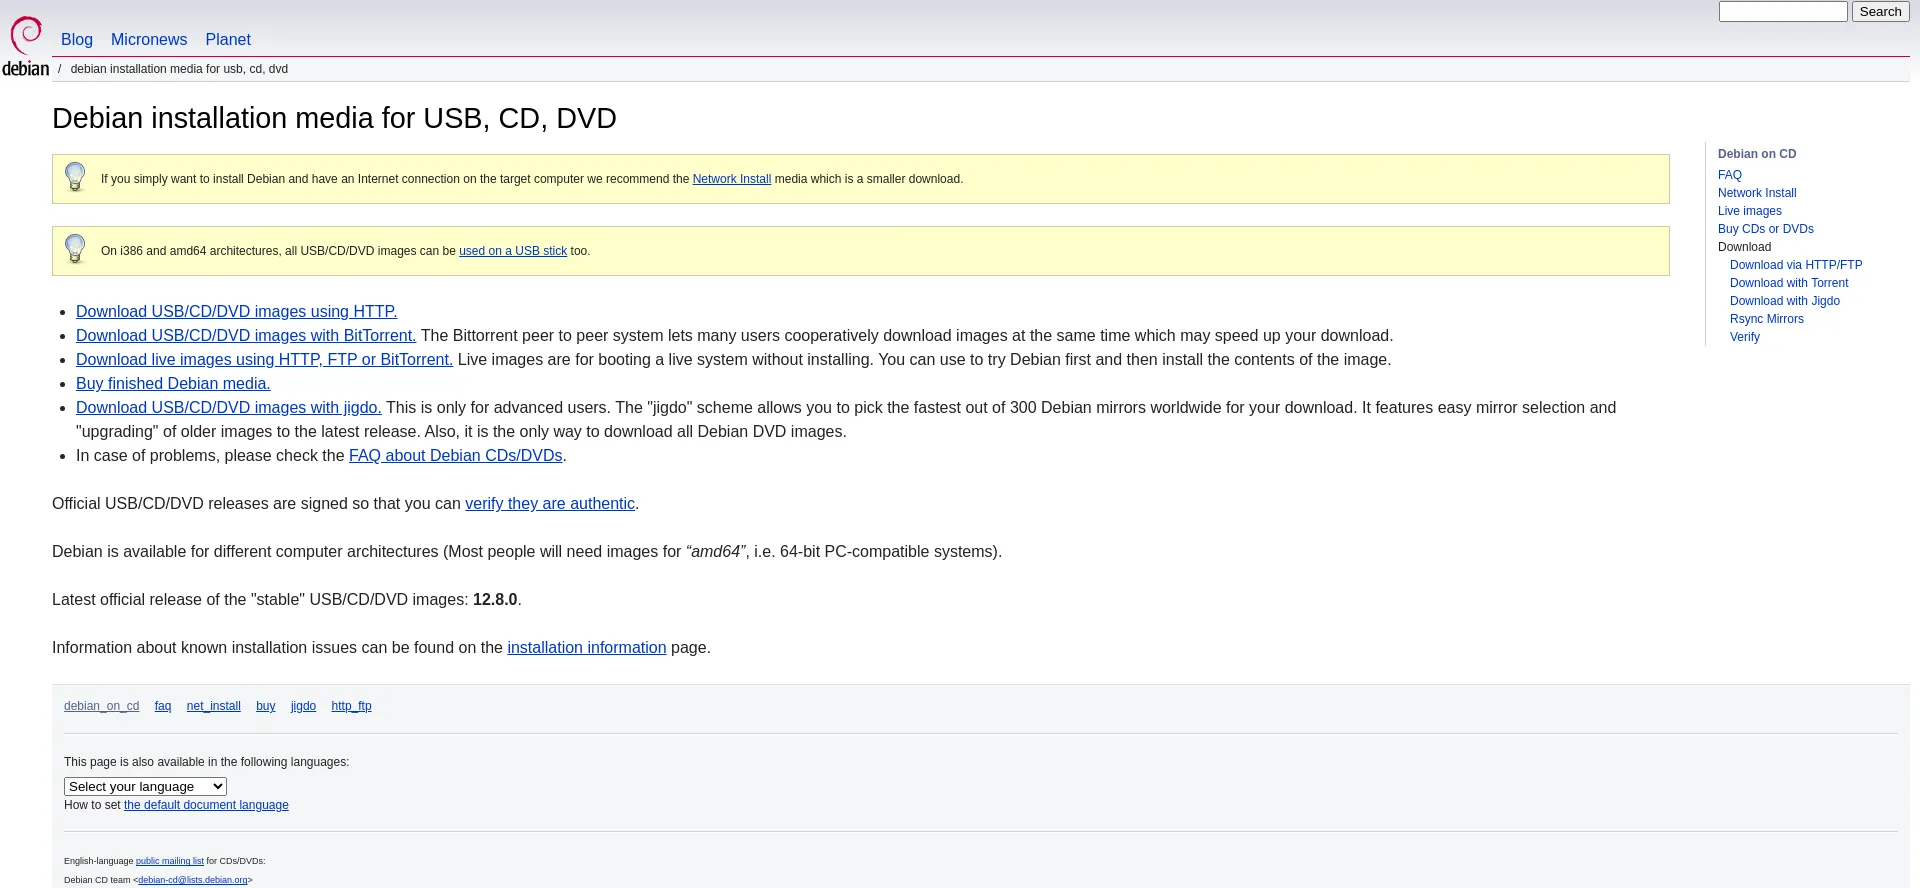Open Download with Torrent in the sidebar
This screenshot has height=888, width=1920.
pyautogui.click(x=1789, y=283)
